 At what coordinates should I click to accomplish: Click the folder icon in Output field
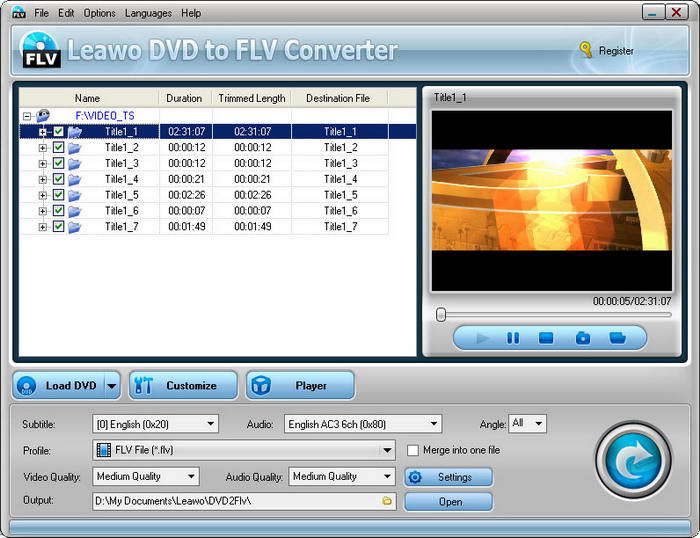click(x=387, y=501)
